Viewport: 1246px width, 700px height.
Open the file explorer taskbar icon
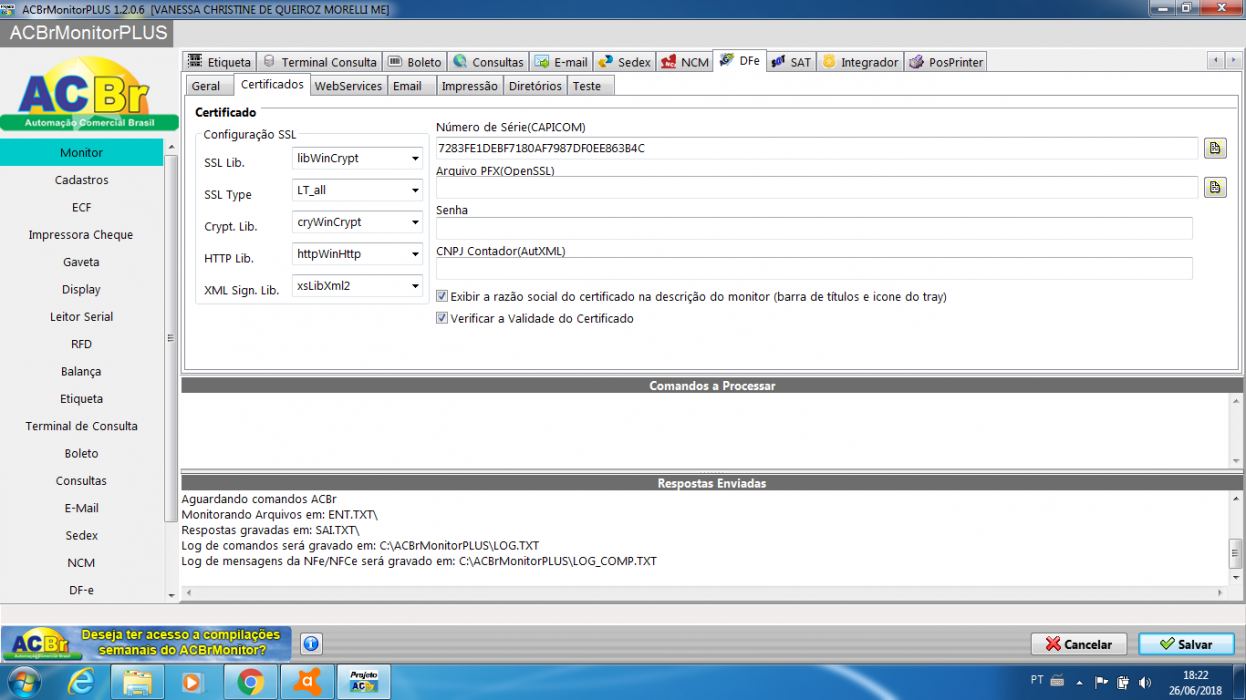coord(138,683)
